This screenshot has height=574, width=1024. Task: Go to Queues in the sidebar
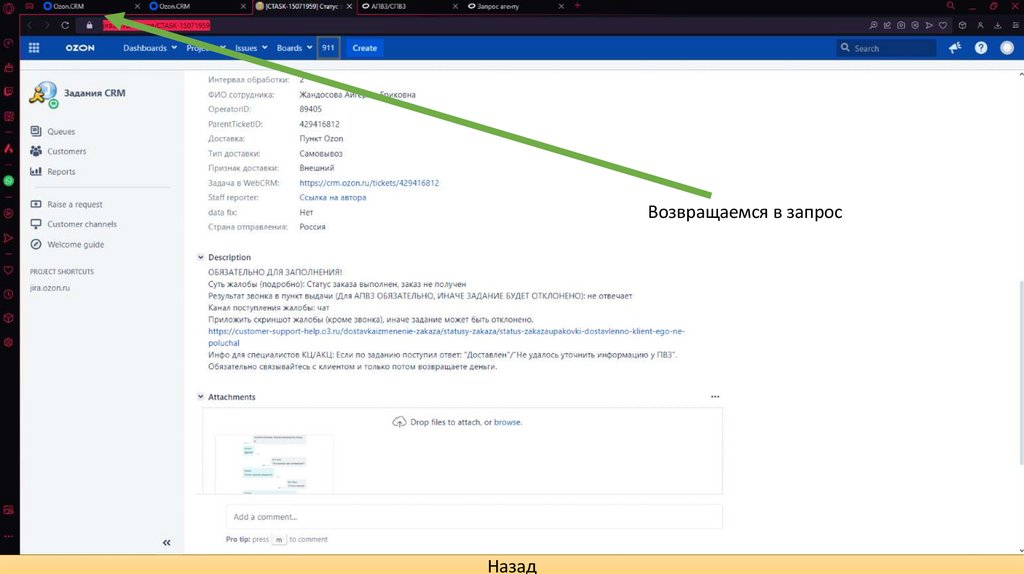tap(61, 131)
